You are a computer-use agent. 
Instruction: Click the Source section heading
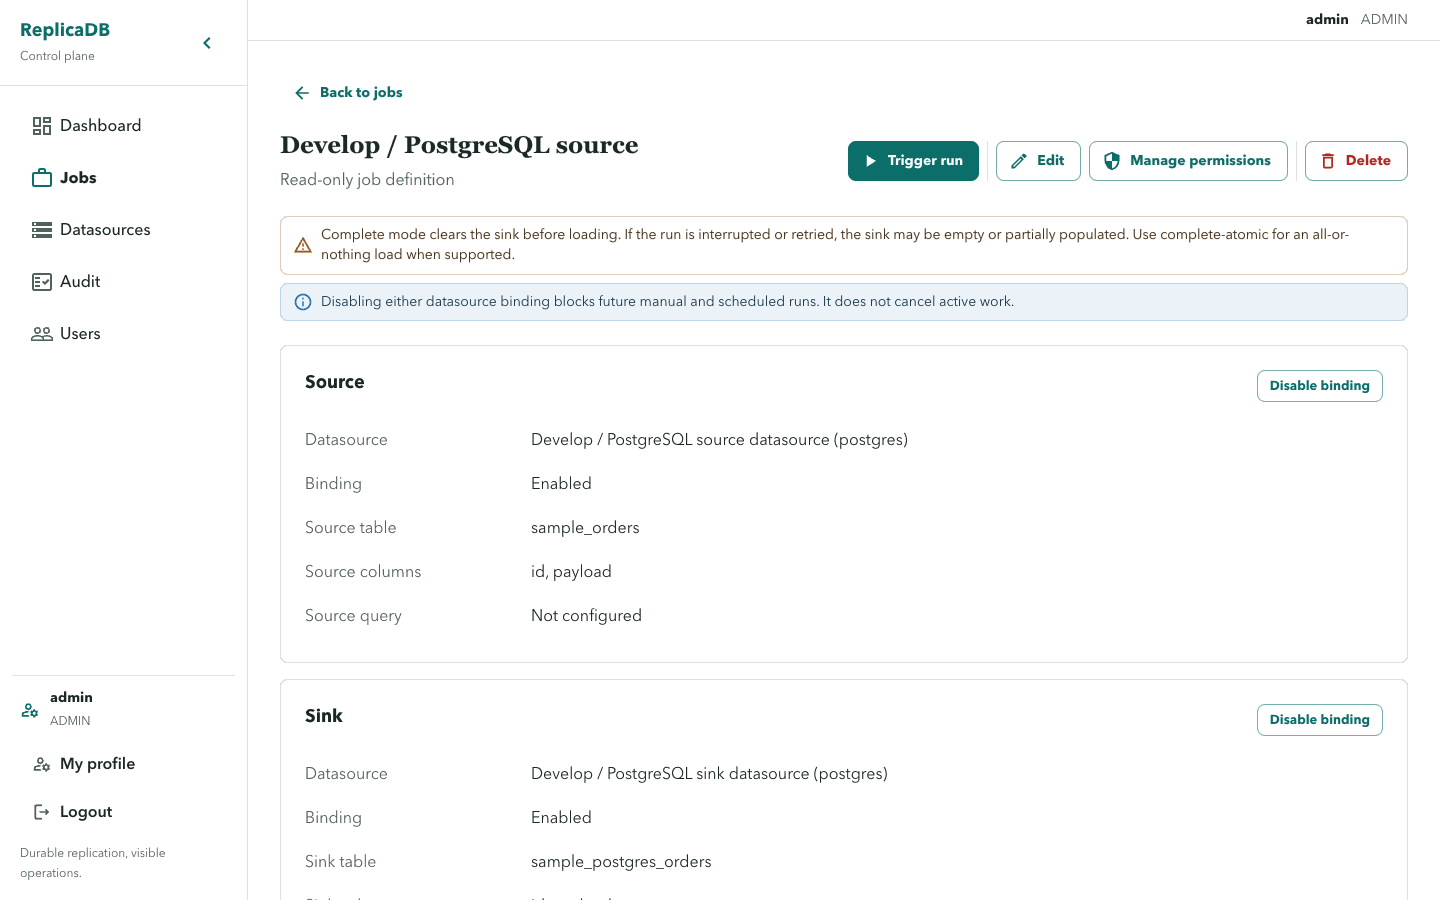[335, 382]
